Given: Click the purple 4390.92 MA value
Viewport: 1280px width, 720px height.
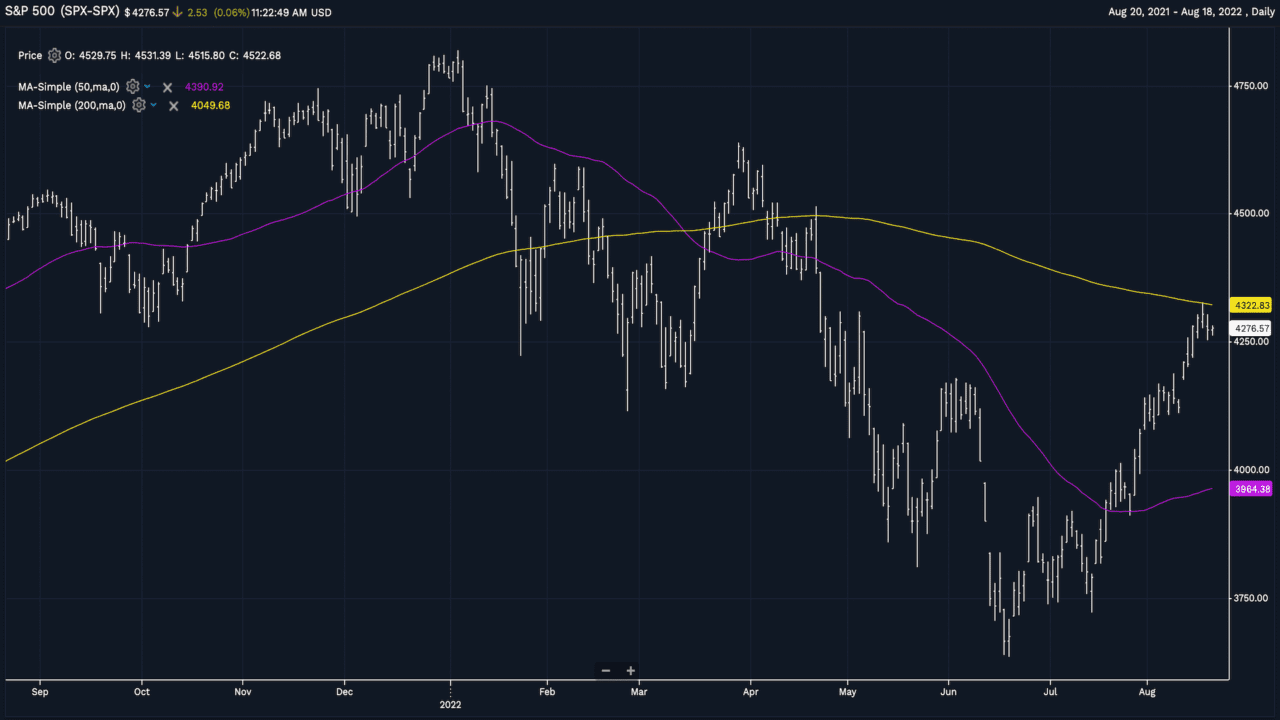Looking at the screenshot, I should pyautogui.click(x=204, y=87).
